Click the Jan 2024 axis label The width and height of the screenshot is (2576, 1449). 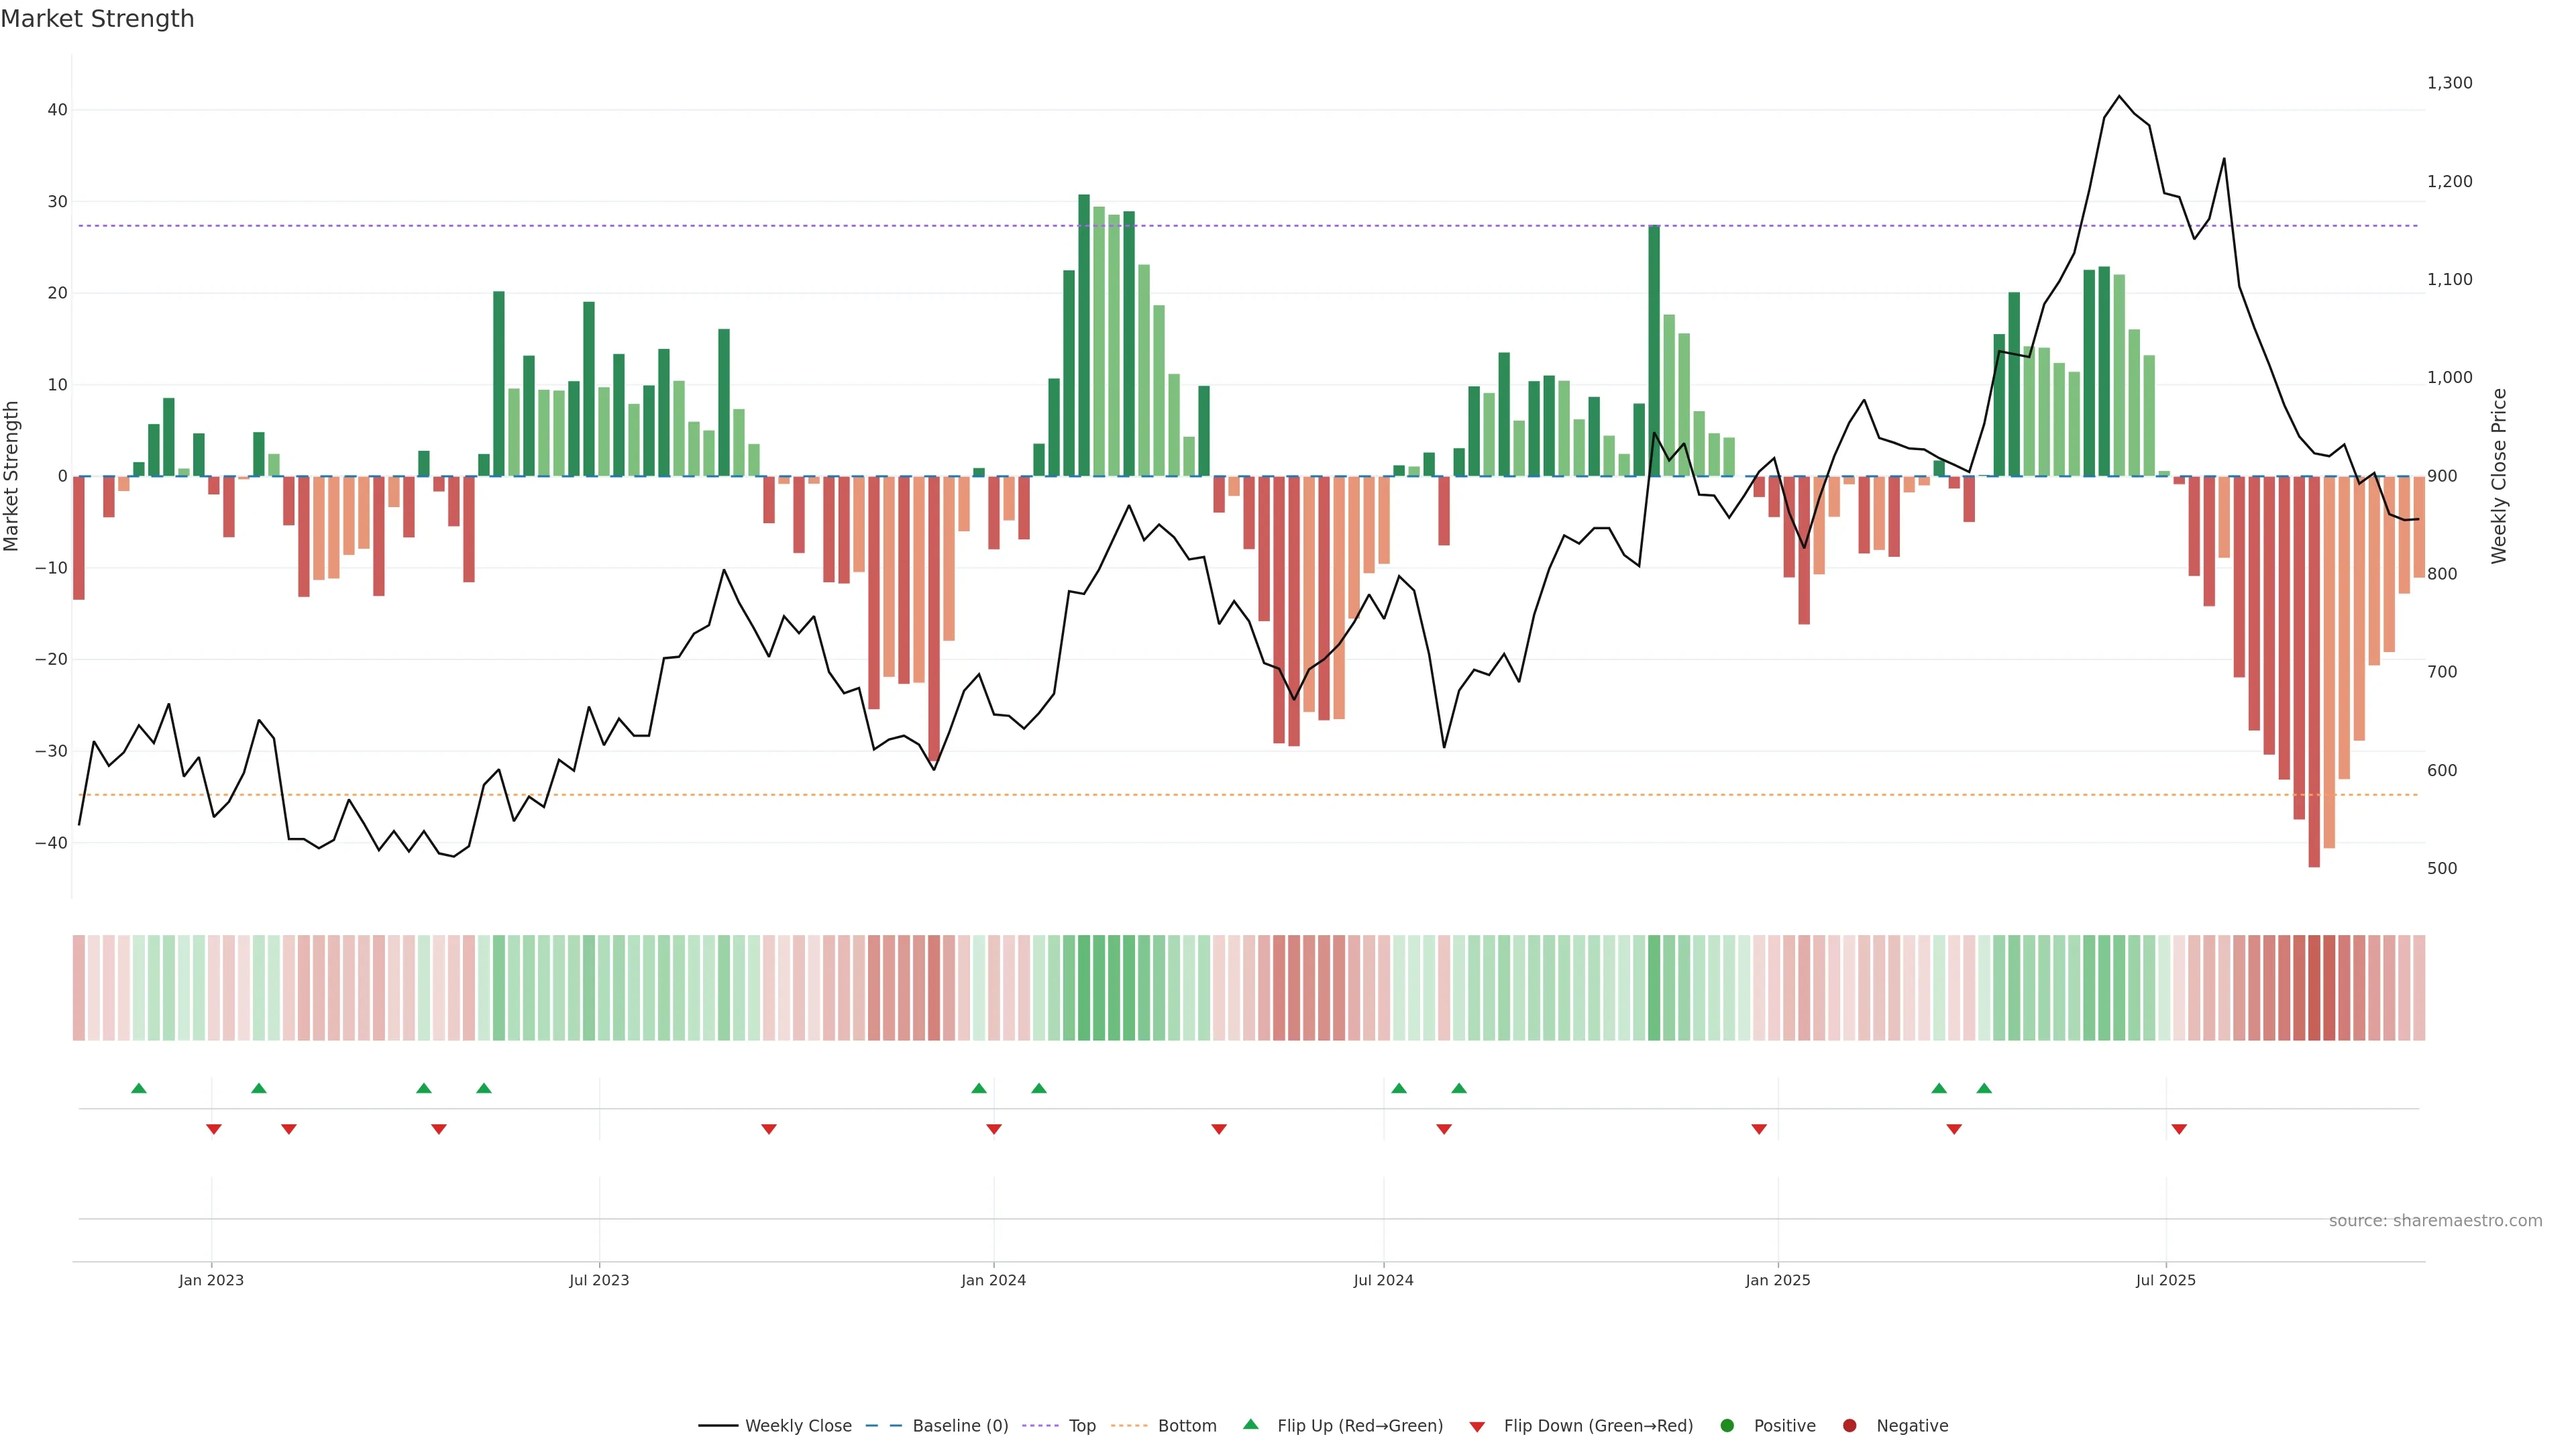point(993,1280)
